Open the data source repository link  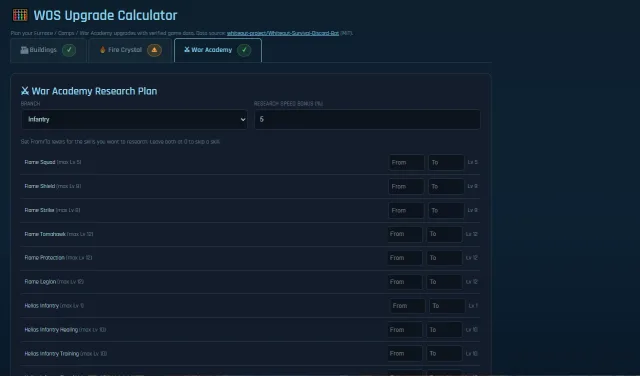coord(283,33)
